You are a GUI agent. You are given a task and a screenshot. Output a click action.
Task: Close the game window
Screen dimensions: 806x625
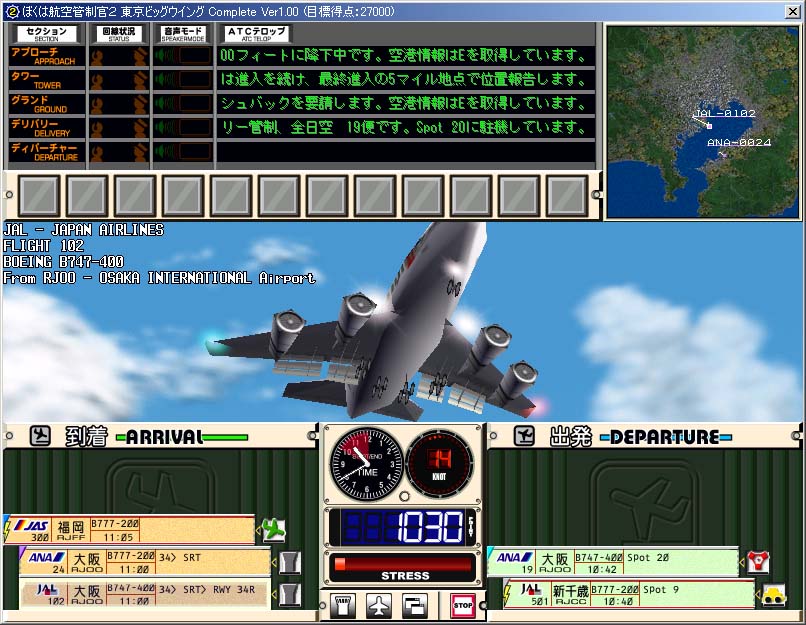(x=793, y=11)
